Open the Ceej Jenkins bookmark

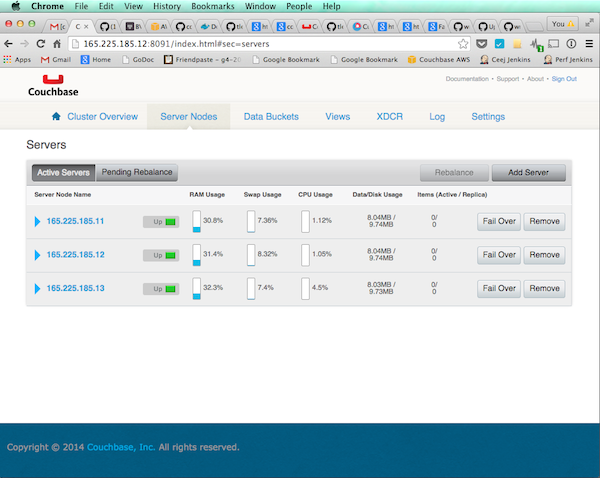coord(505,60)
